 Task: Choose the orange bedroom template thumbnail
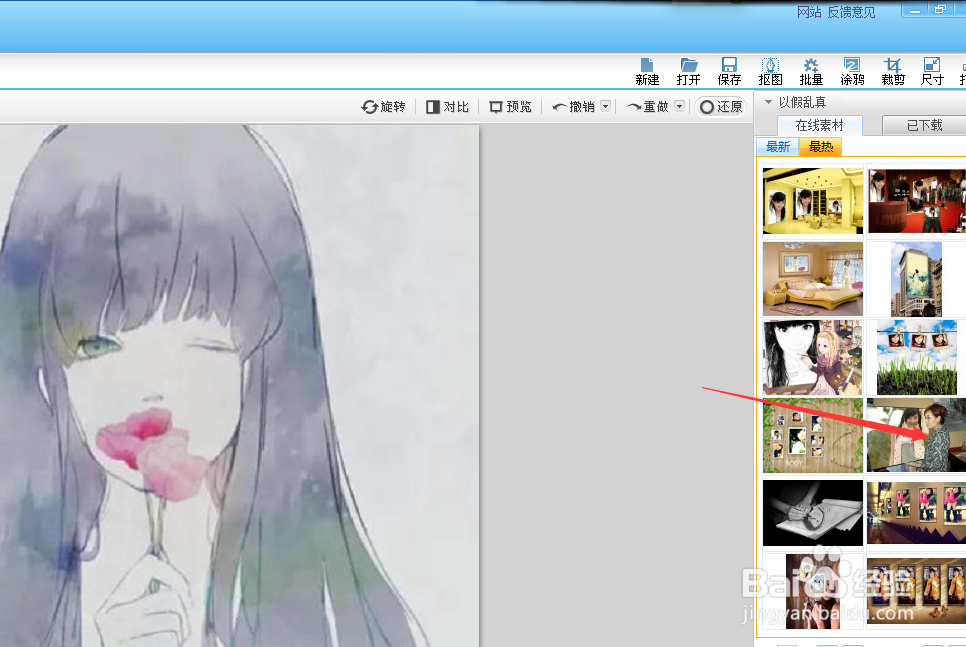[x=813, y=279]
